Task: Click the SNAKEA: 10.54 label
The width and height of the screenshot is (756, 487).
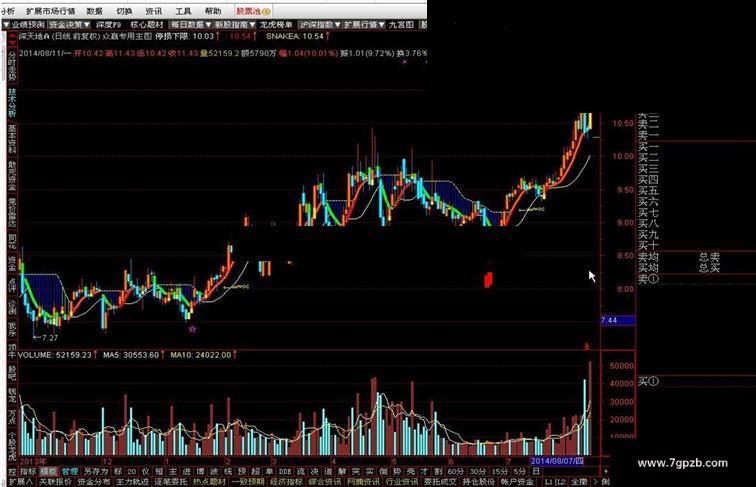Action: coord(295,36)
